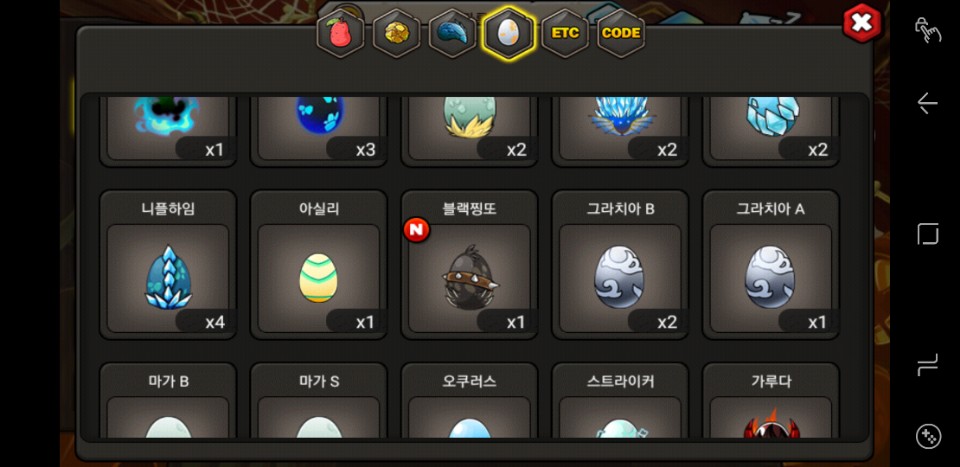Tap the 마가 B egg slot

(x=168, y=401)
